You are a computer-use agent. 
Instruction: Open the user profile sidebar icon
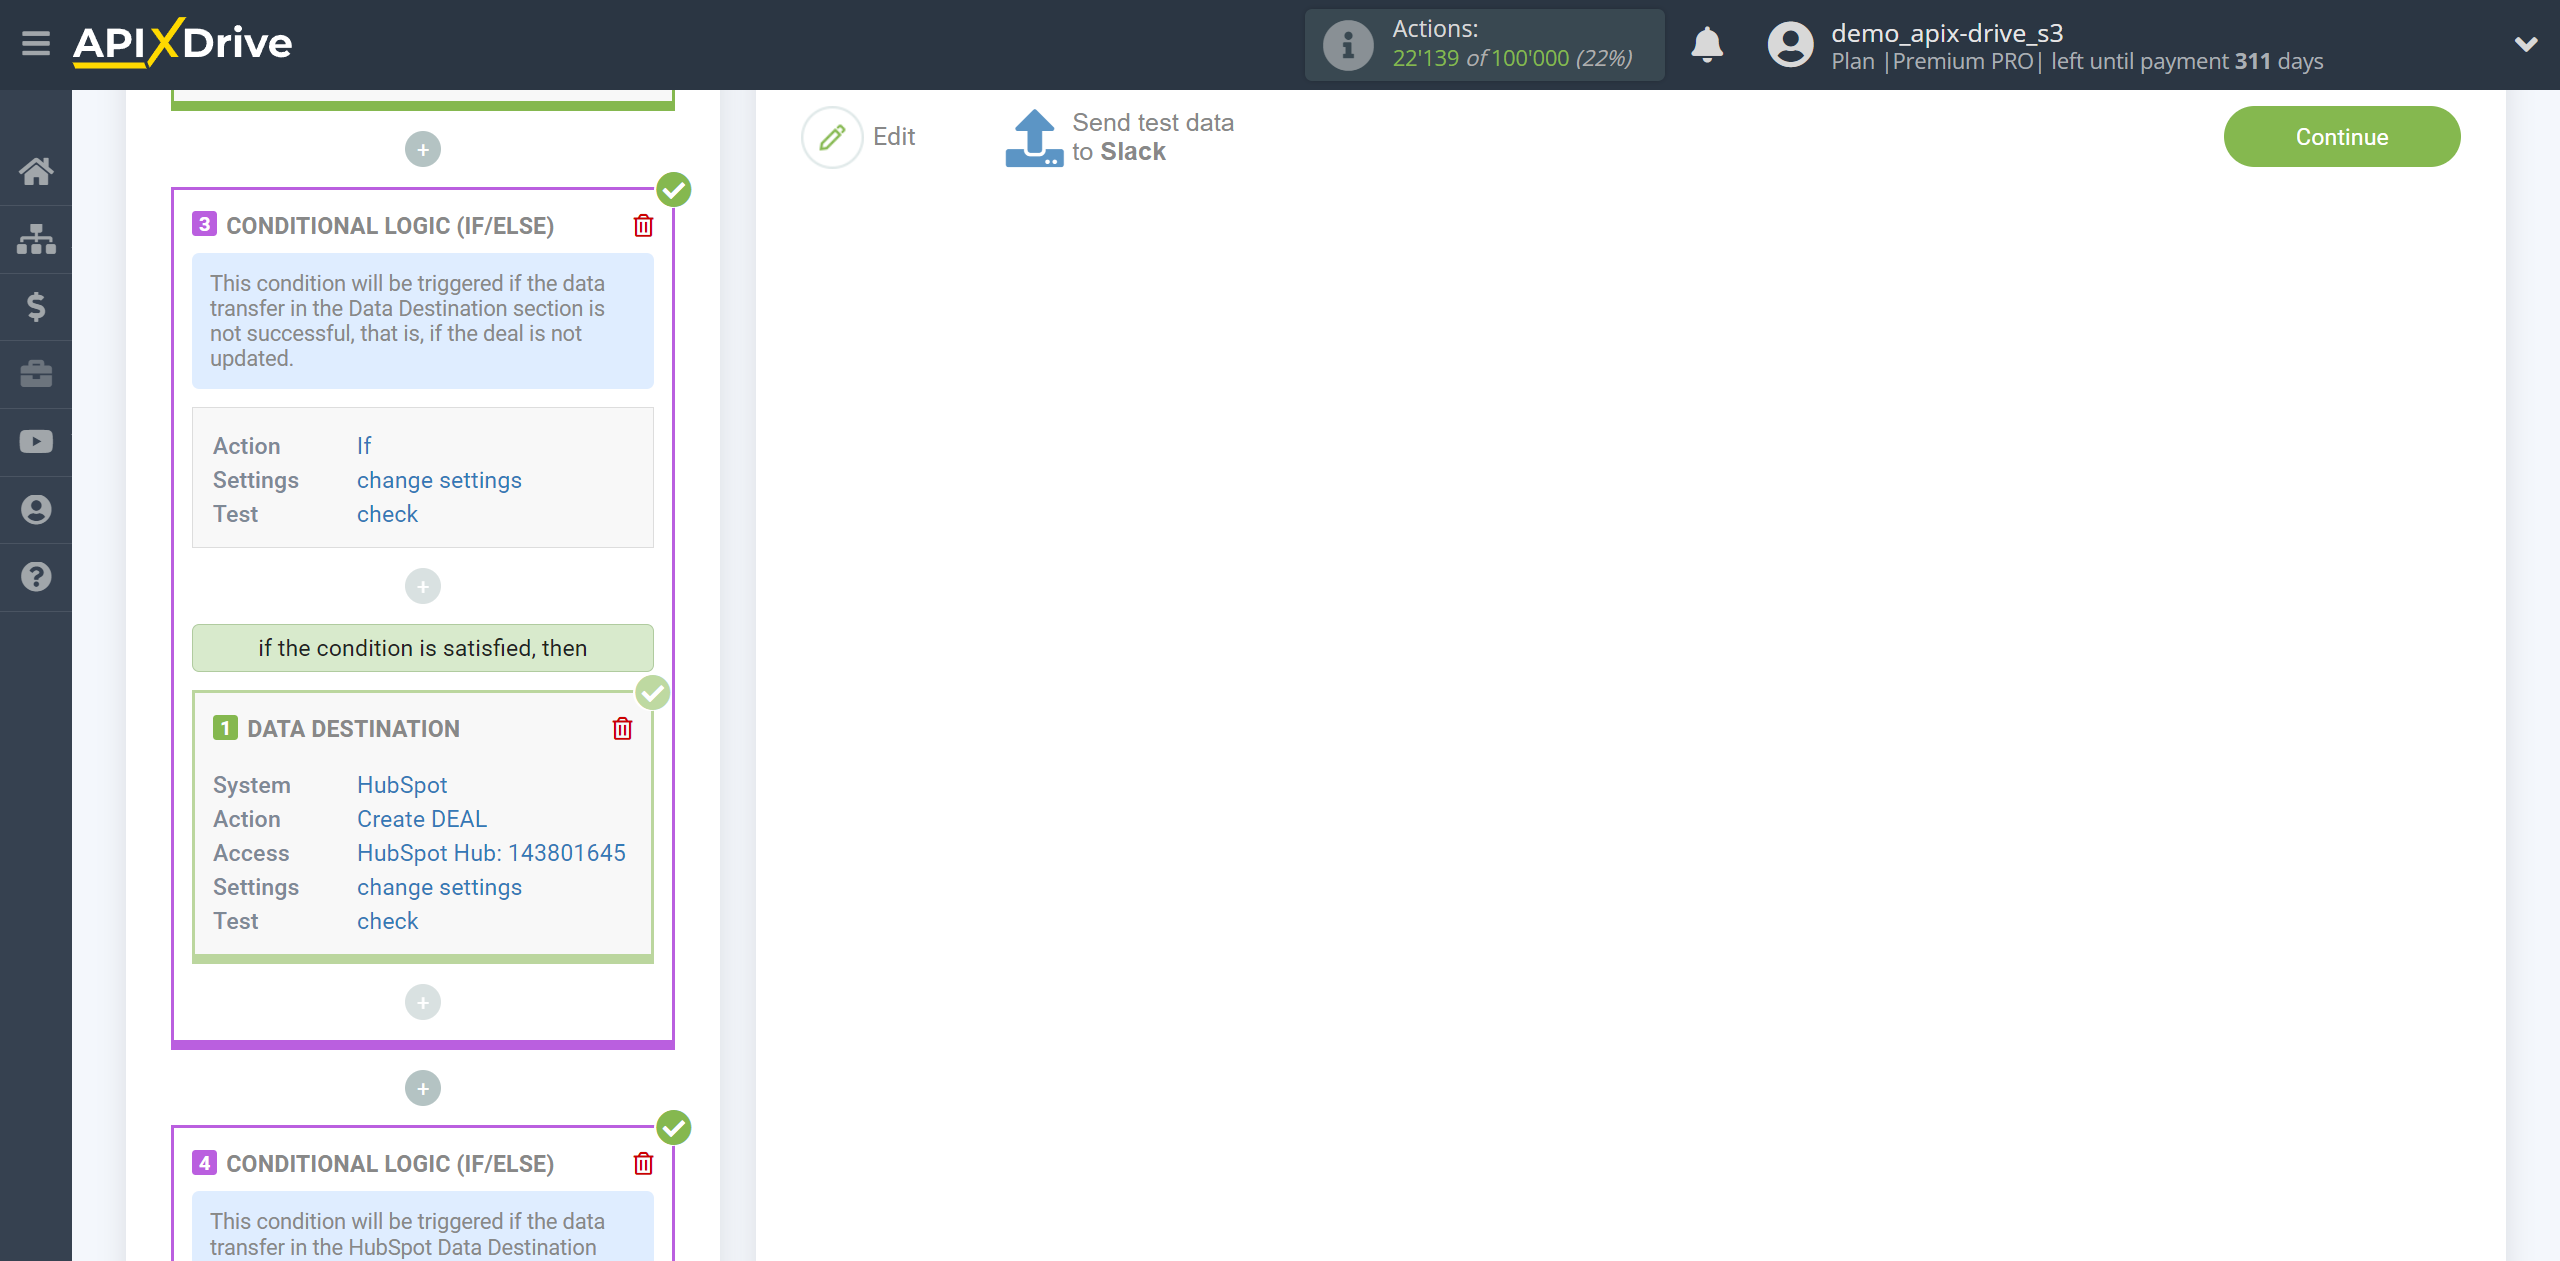coord(36,509)
